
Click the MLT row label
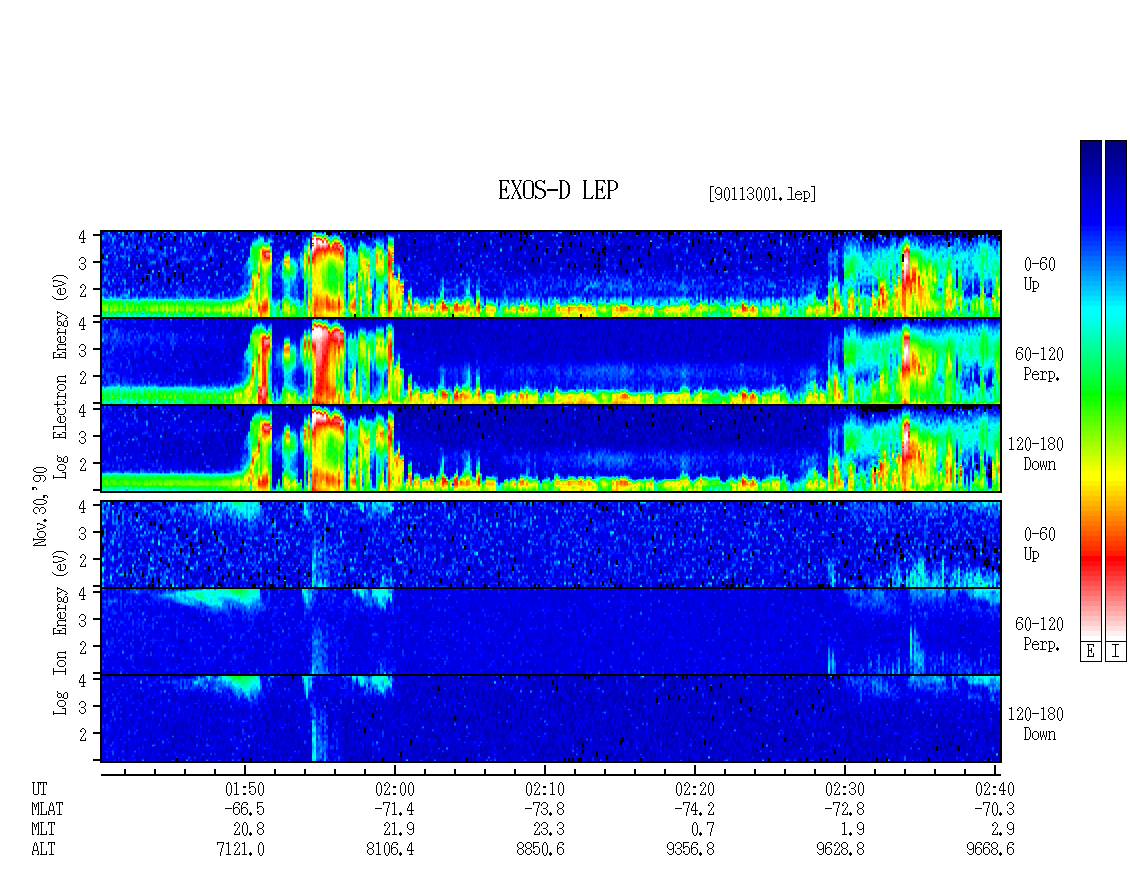point(43,830)
